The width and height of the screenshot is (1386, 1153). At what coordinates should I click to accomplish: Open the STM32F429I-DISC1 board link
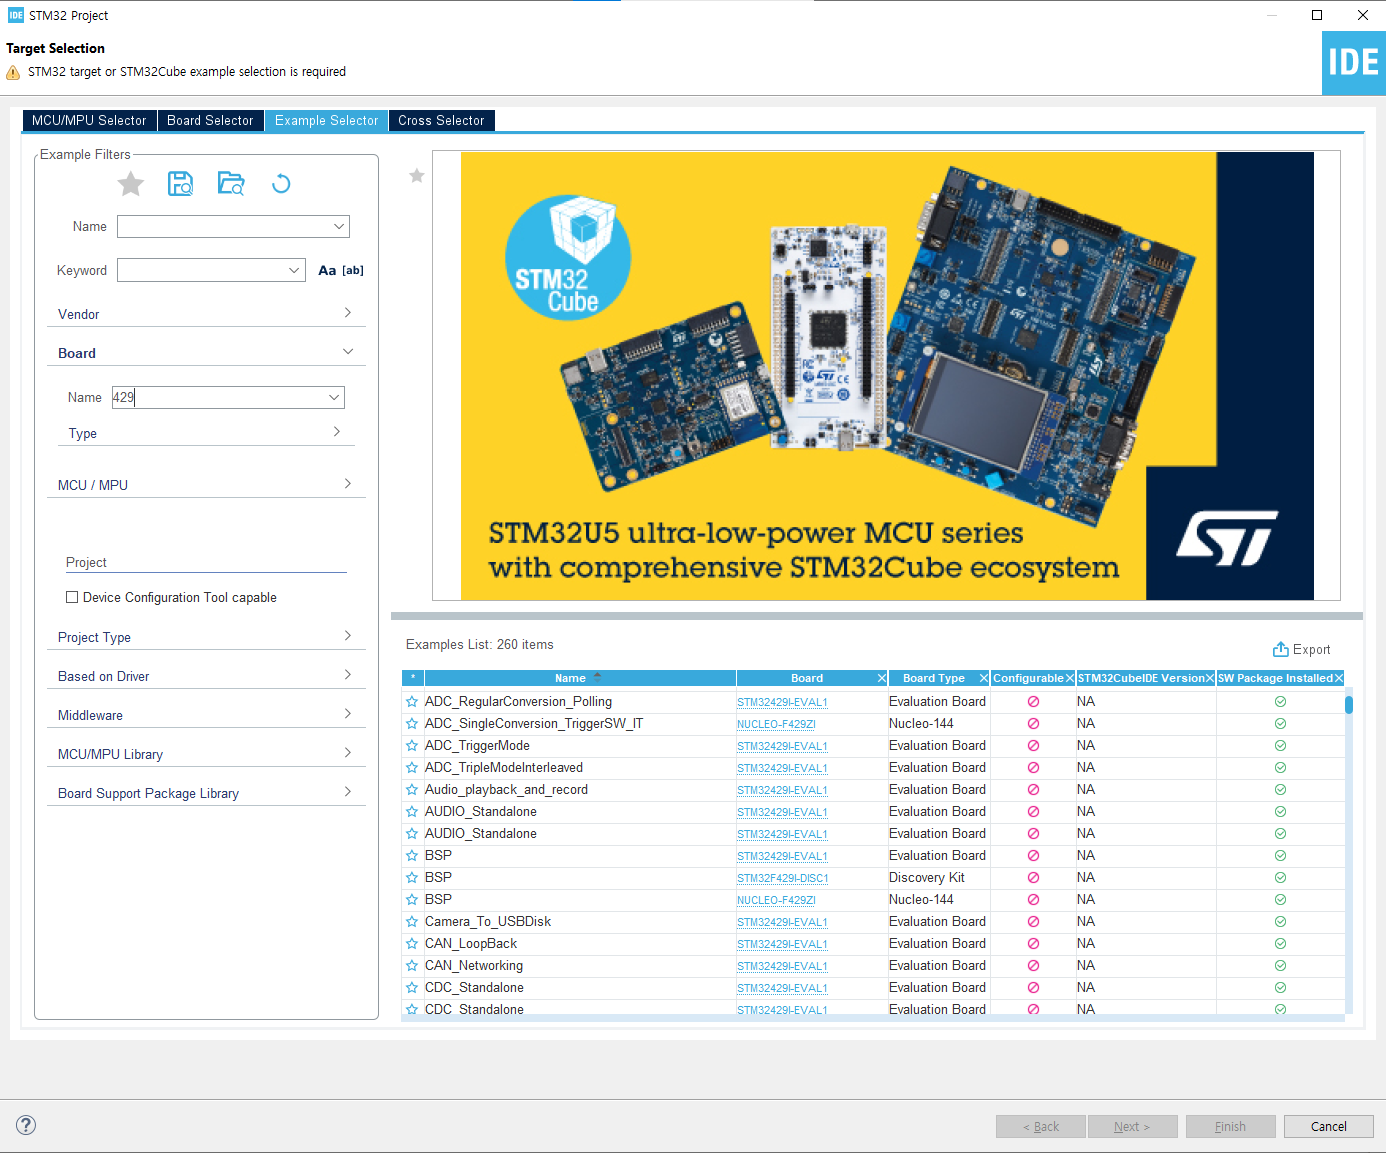click(783, 878)
